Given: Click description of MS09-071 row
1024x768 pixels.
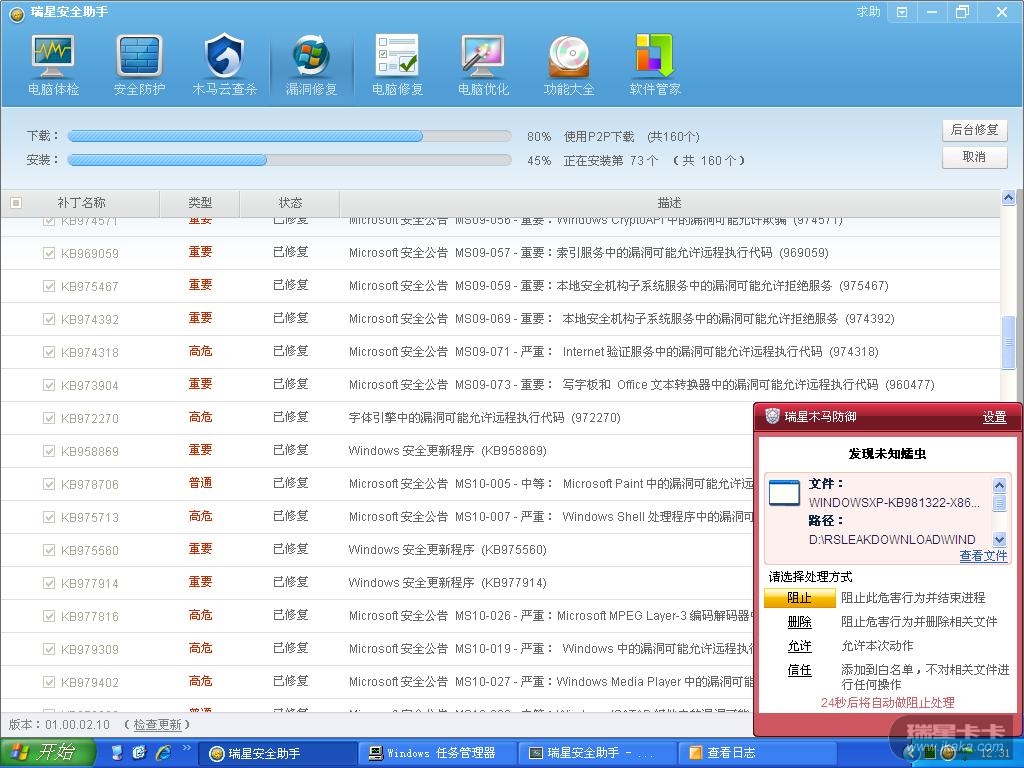Looking at the screenshot, I should coord(613,352).
